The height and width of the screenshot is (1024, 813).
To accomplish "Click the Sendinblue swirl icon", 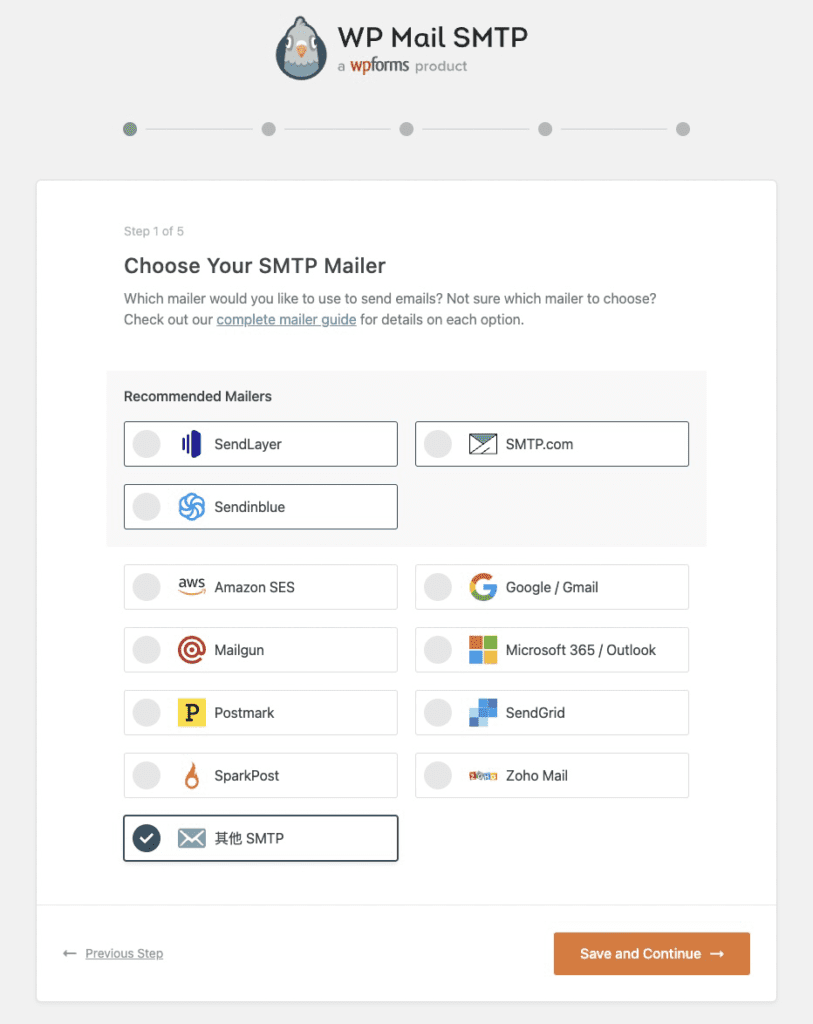I will tap(191, 507).
